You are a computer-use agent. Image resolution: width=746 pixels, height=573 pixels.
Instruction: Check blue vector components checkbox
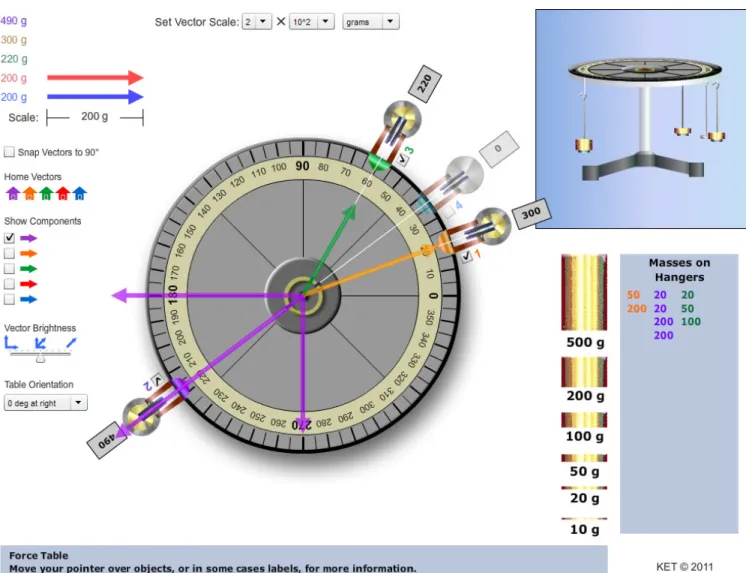pos(9,299)
